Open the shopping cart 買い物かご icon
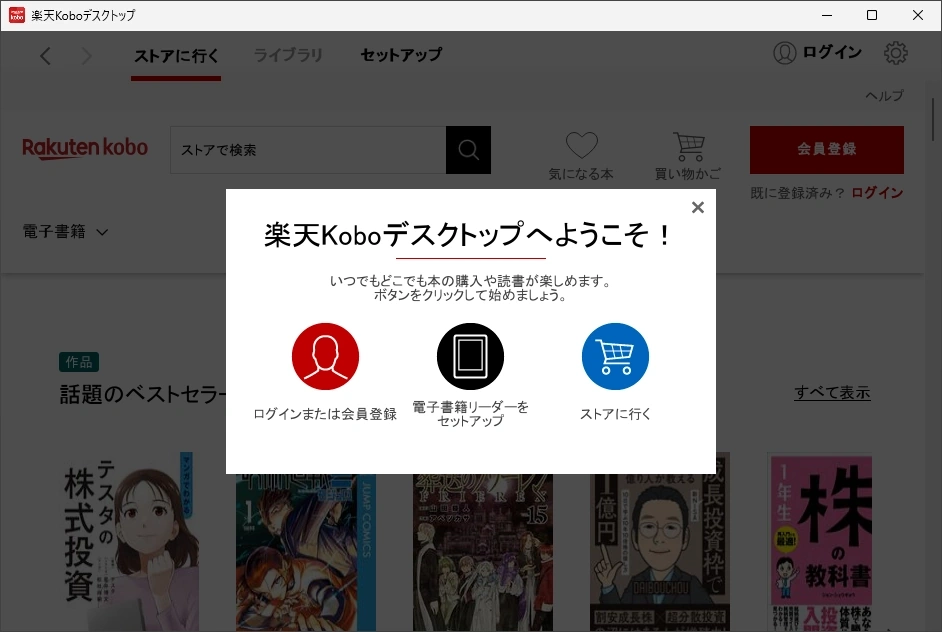942x632 pixels. click(688, 146)
